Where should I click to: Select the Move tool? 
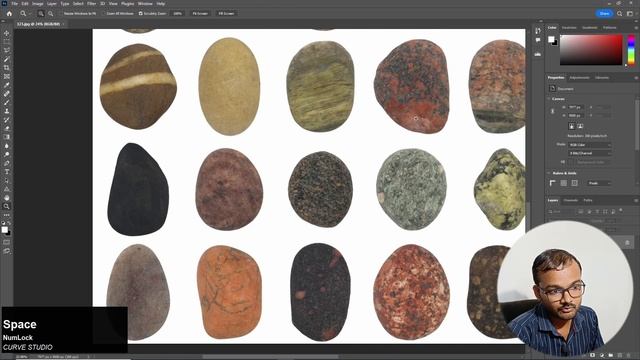pos(7,33)
